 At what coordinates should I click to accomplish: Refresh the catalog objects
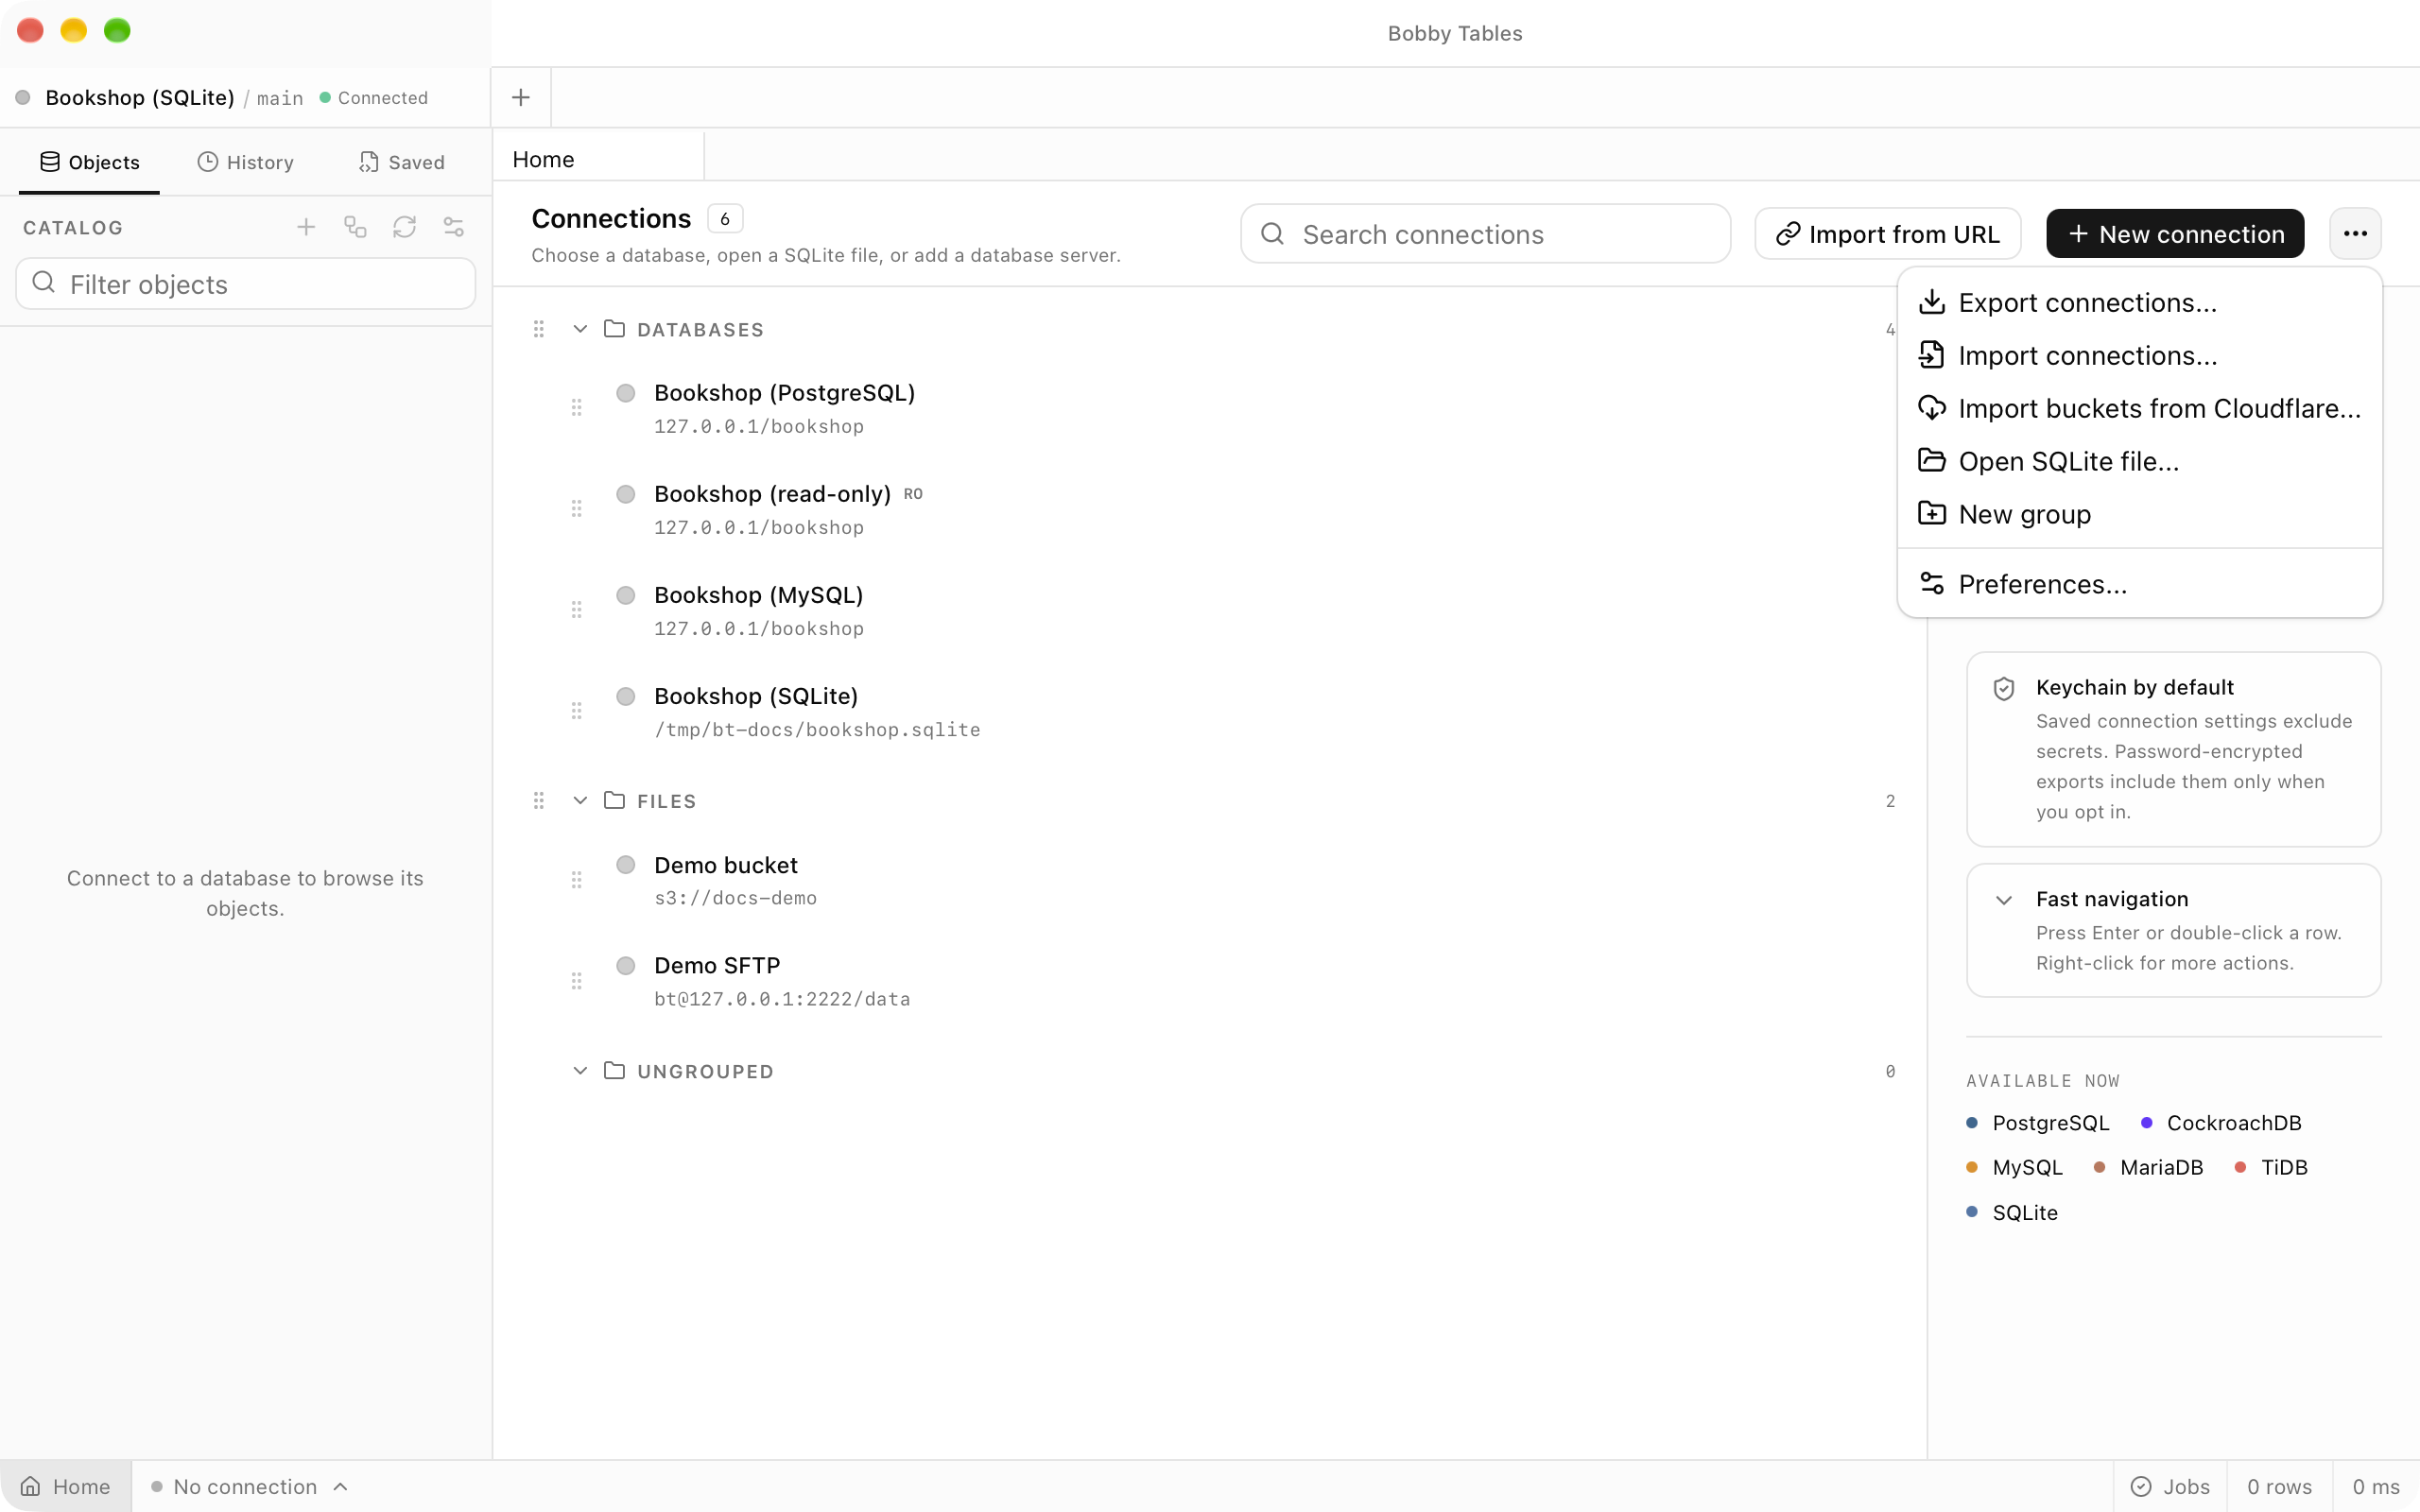point(404,227)
